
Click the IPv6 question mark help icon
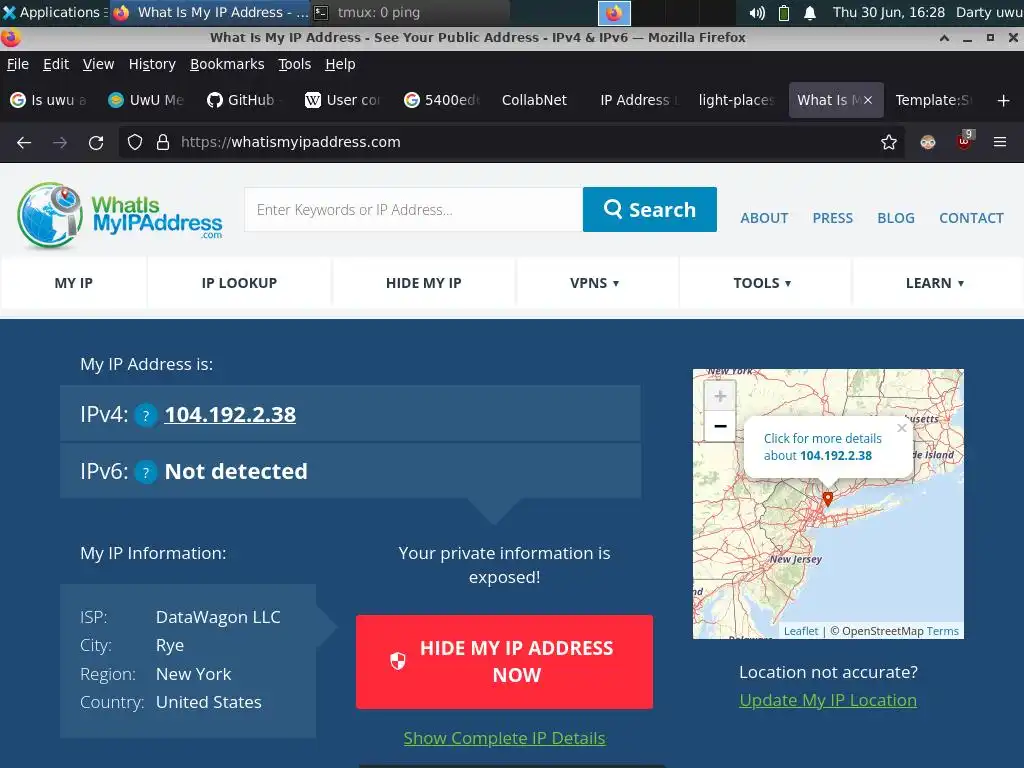click(146, 472)
